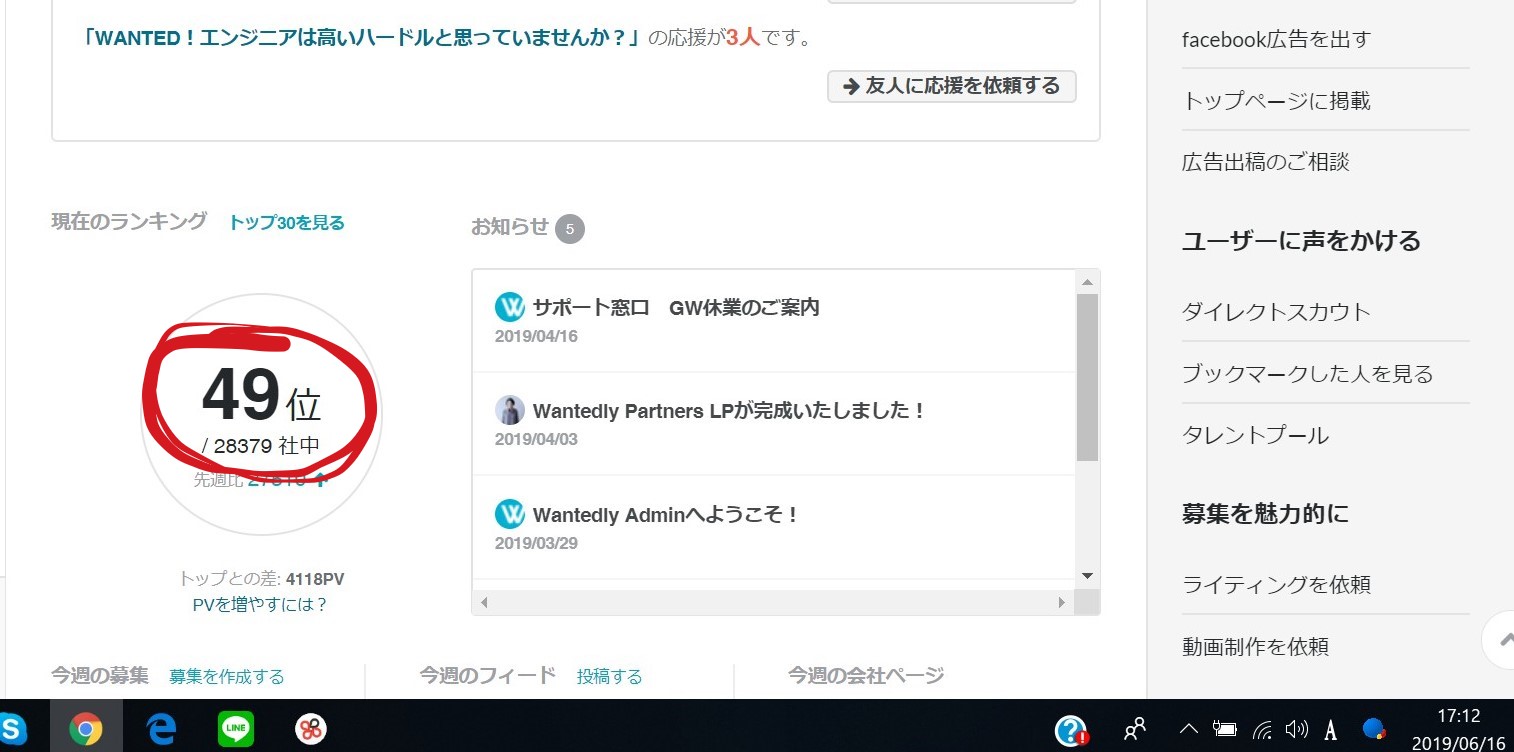Open the red pinwheel app on the taskbar
Screen dimensions: 1514x752
click(311, 729)
